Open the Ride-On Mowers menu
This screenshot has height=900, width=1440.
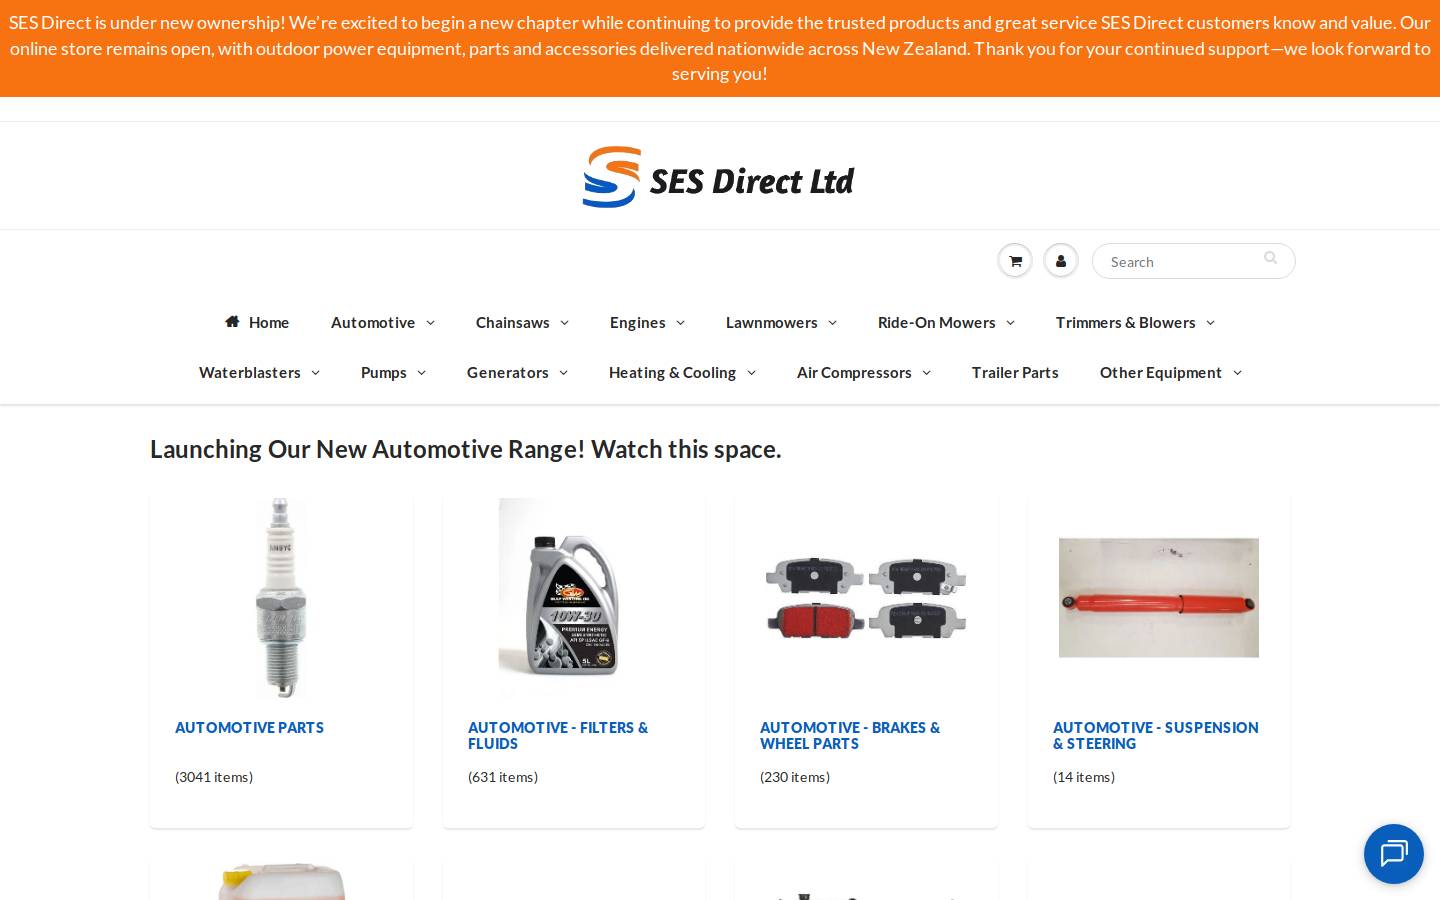pos(936,322)
